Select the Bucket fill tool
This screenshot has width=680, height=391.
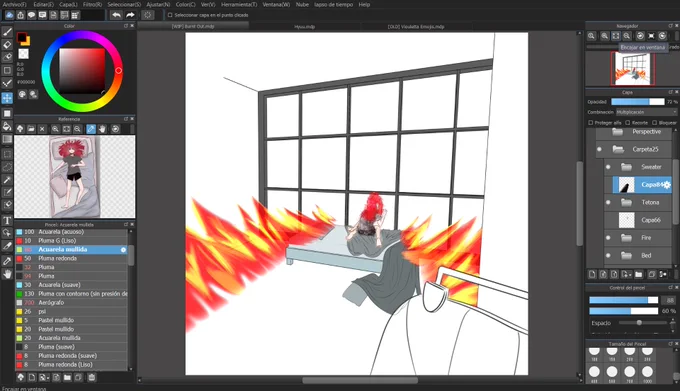7,126
